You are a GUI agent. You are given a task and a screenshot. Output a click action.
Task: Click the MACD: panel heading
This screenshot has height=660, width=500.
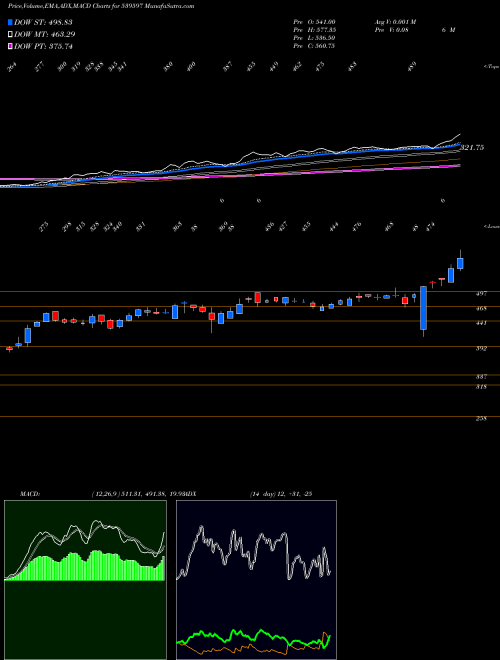[x=29, y=494]
